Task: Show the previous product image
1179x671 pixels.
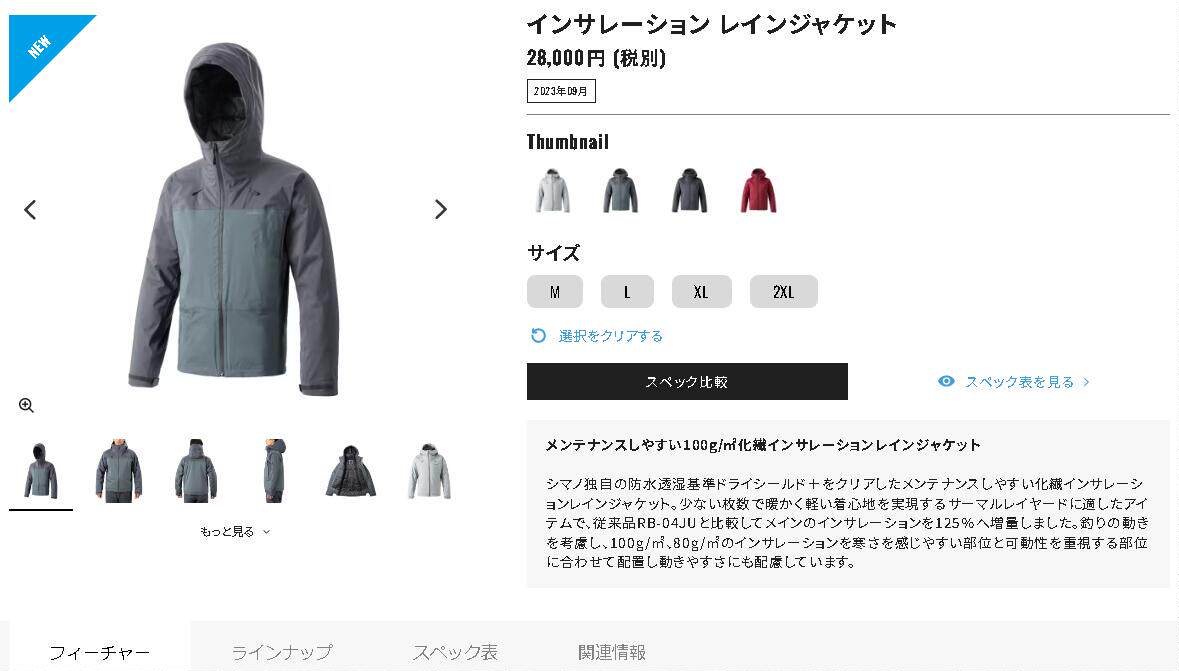Action: [x=30, y=209]
